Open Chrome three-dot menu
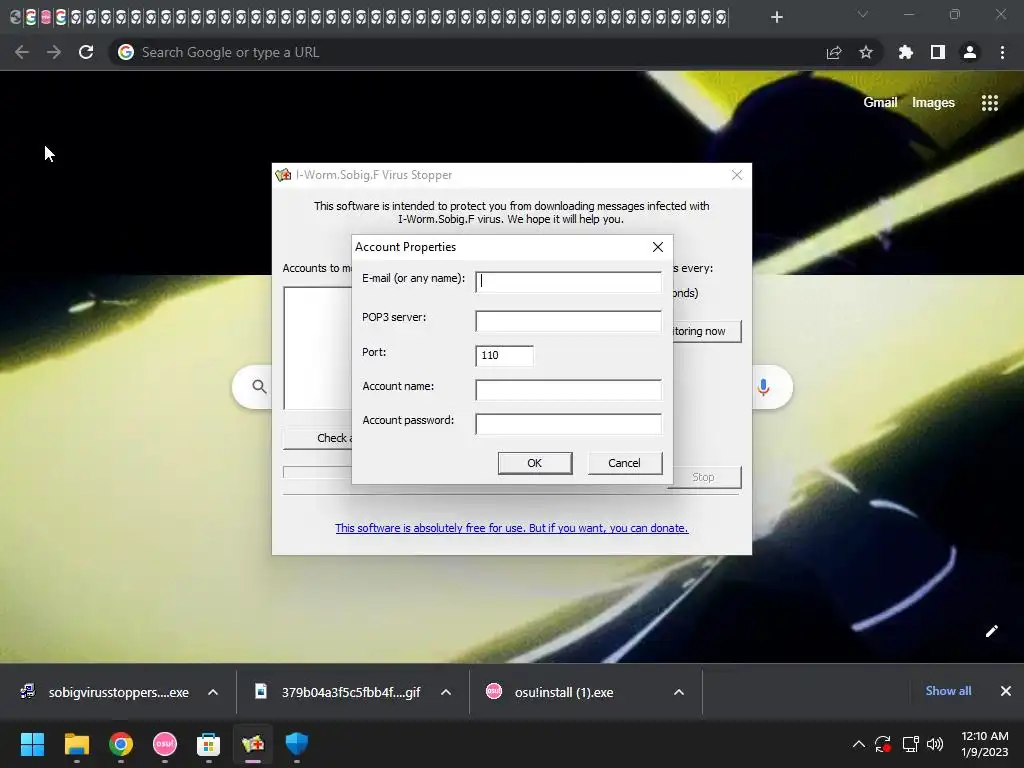Viewport: 1024px width, 768px height. (x=1002, y=52)
